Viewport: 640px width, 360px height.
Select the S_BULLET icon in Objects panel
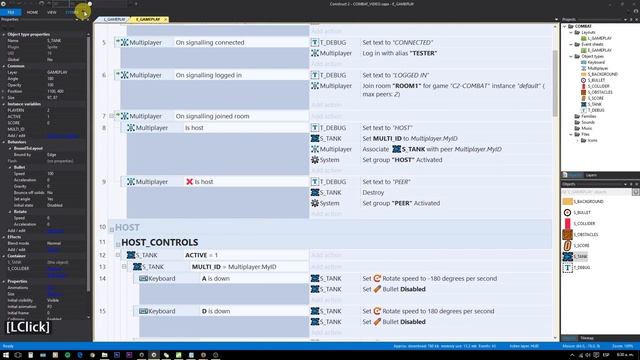(x=567, y=213)
